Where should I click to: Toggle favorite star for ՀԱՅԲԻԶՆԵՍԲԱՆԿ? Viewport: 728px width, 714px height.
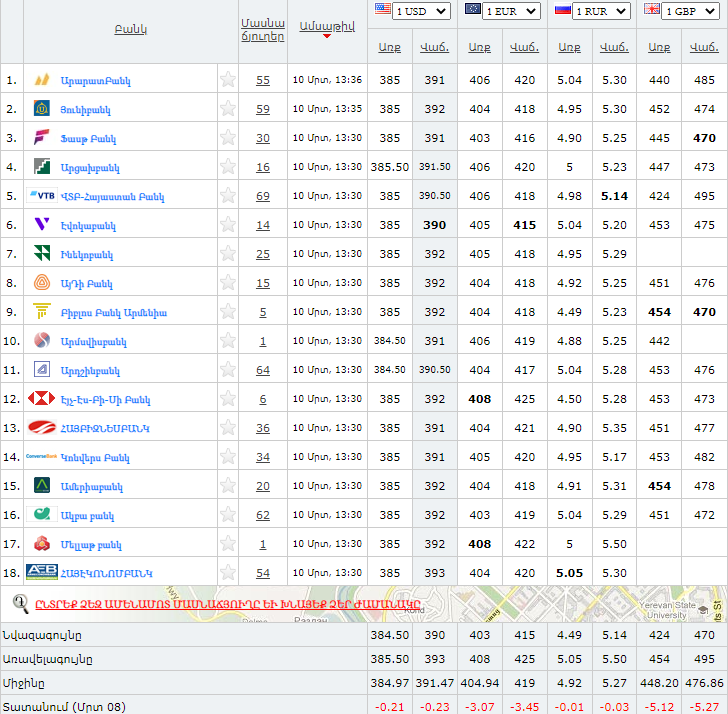tap(228, 428)
